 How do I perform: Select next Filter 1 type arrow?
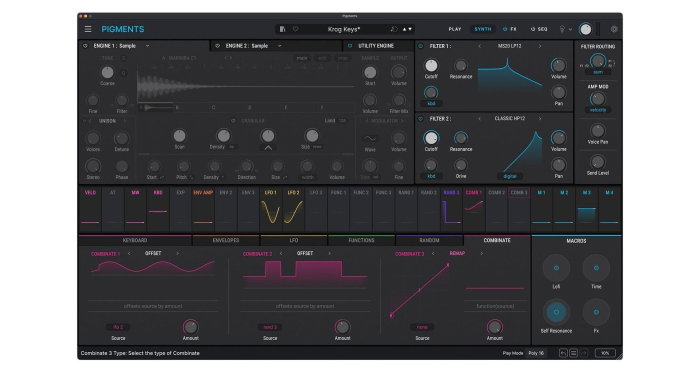pos(540,46)
